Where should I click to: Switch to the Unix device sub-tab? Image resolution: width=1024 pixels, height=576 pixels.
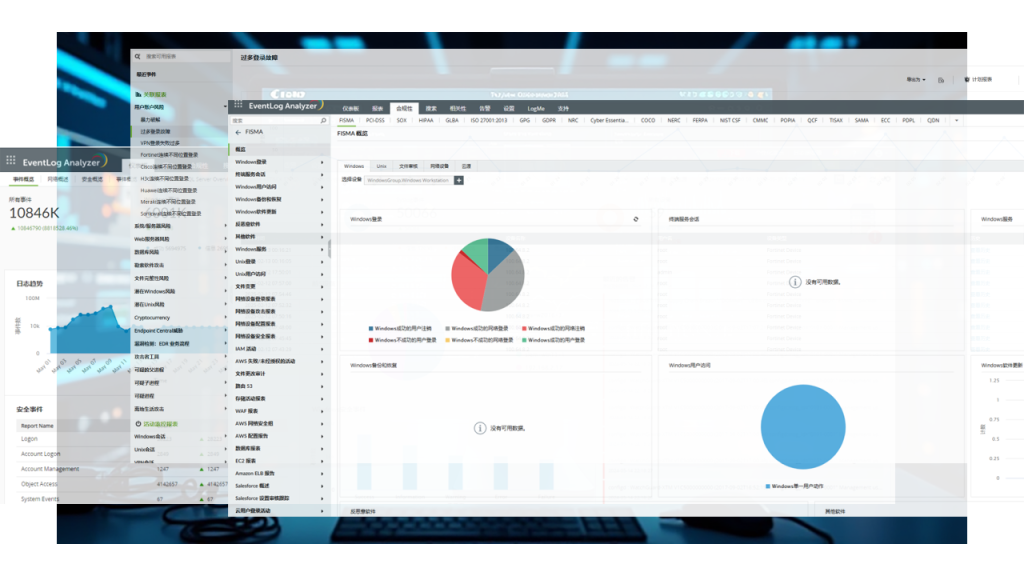pyautogui.click(x=381, y=167)
